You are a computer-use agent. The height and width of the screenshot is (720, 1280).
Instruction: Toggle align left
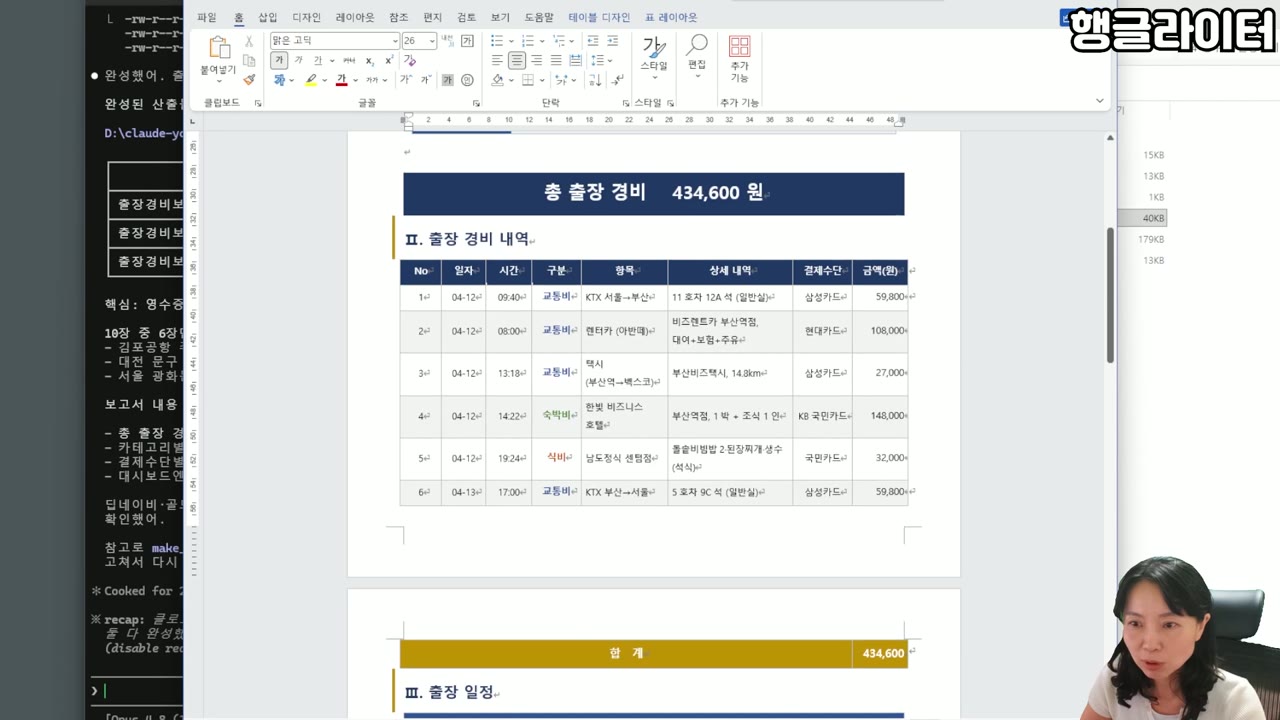[496, 60]
